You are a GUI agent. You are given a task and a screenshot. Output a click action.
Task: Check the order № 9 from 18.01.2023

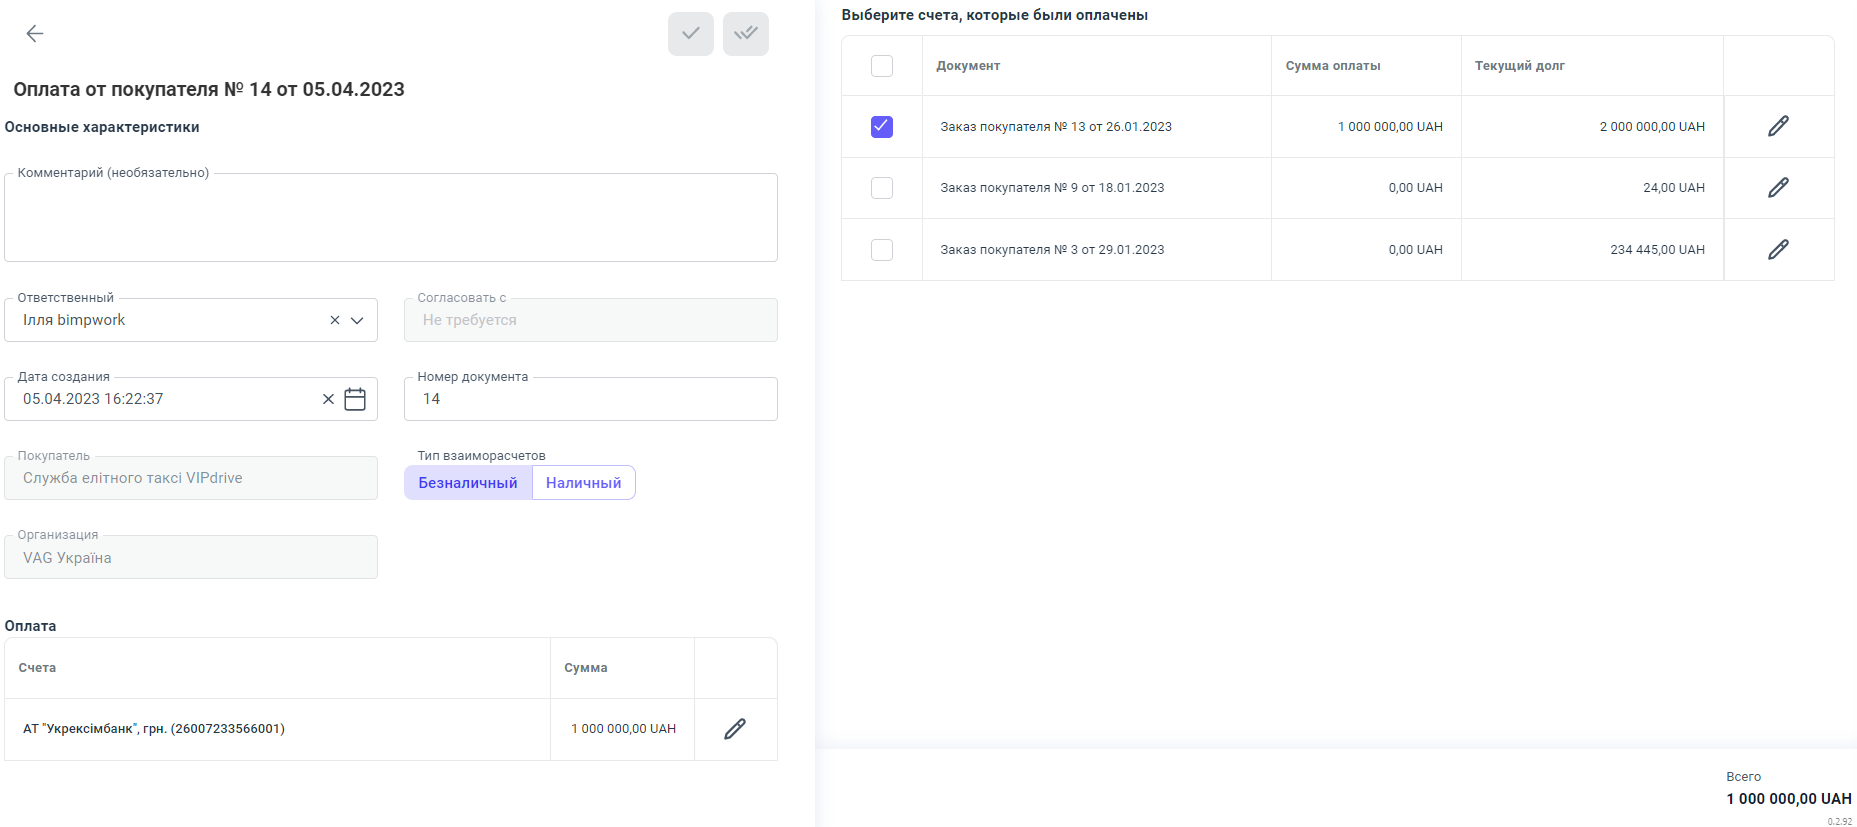tap(882, 188)
